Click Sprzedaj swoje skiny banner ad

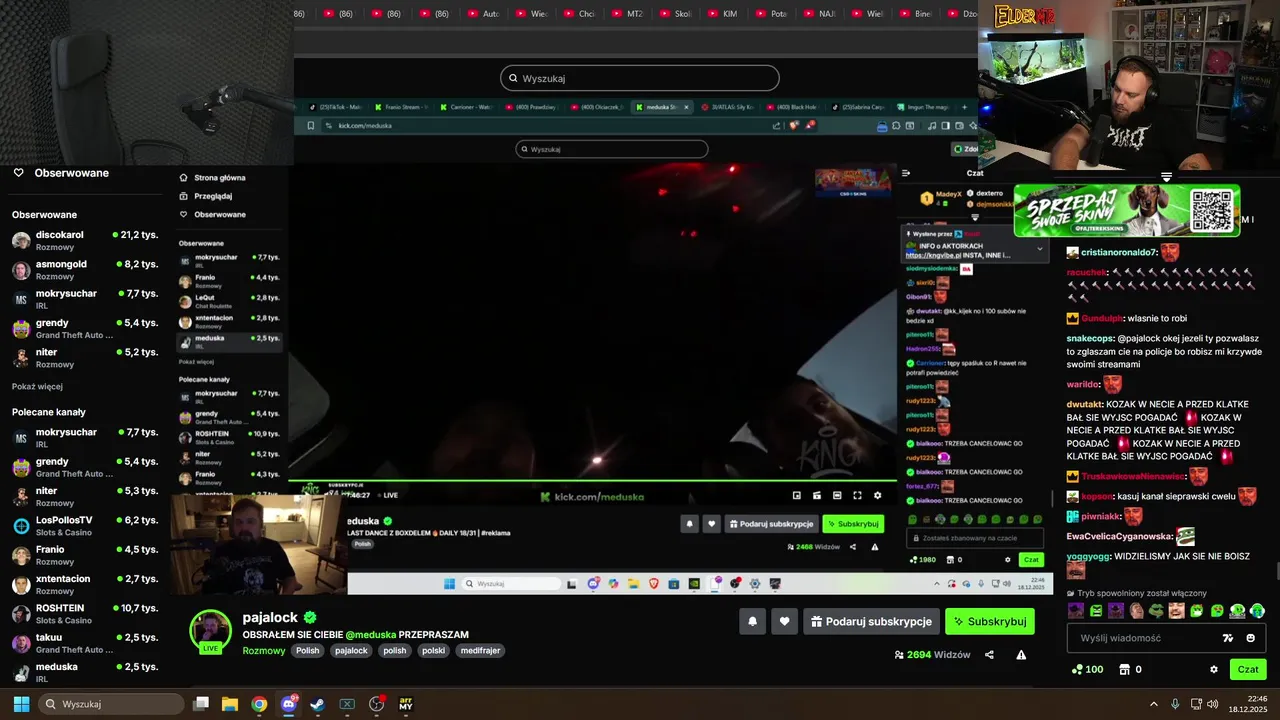(1127, 211)
